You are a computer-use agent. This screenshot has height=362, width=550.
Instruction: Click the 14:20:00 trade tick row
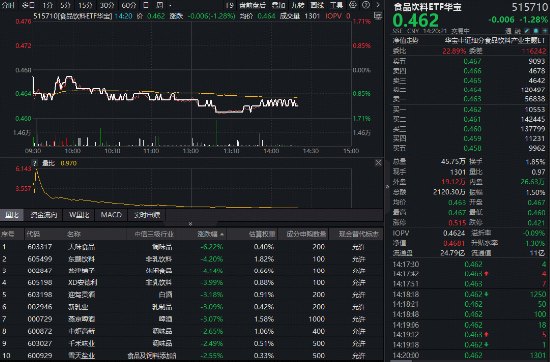click(x=469, y=355)
